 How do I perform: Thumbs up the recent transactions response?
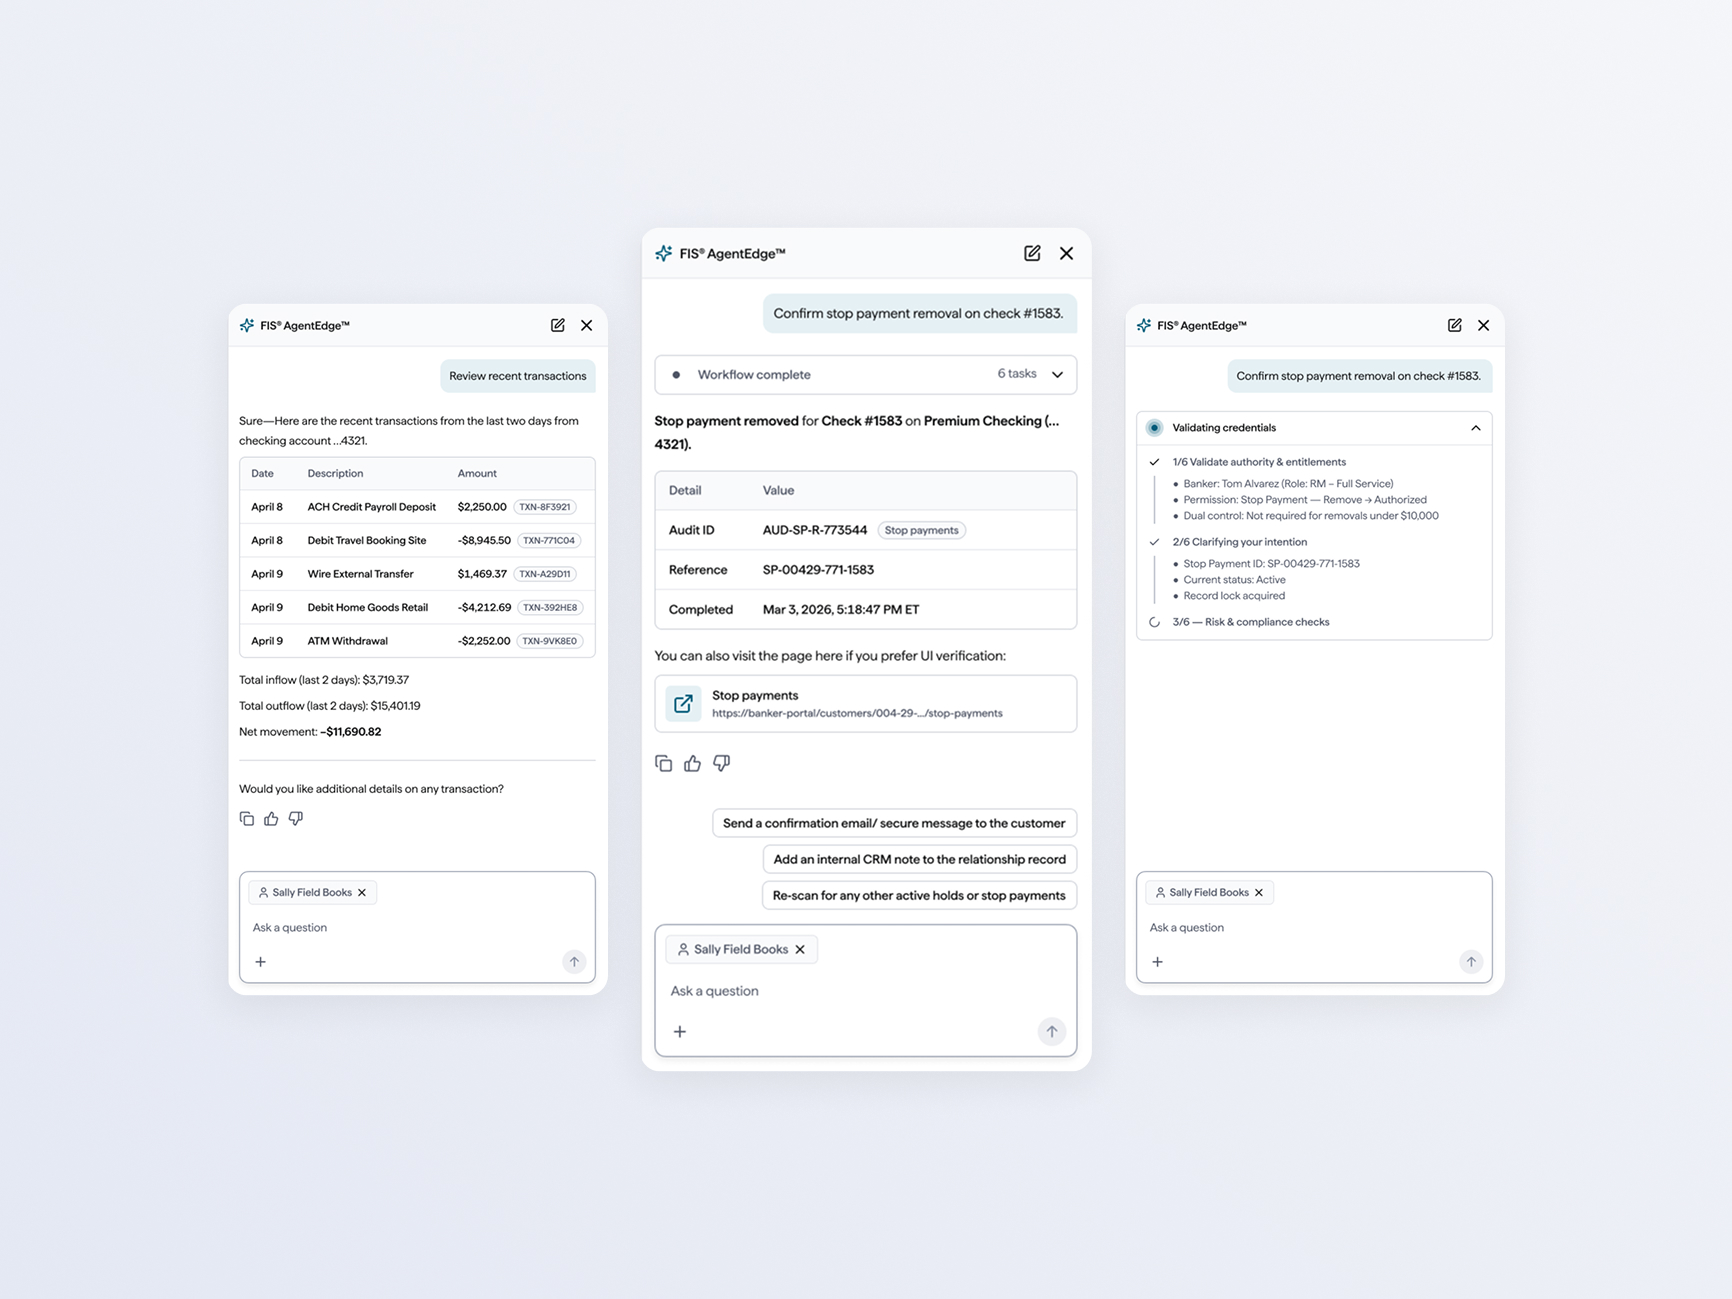pos(271,818)
